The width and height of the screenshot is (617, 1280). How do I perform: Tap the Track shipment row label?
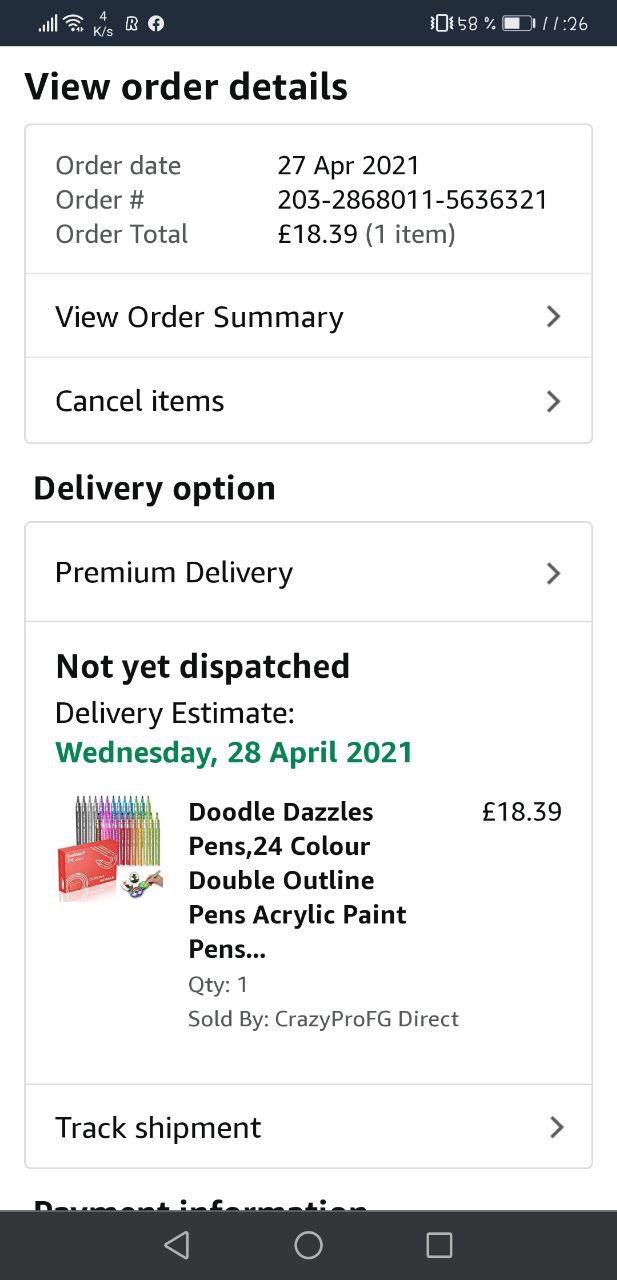158,1128
